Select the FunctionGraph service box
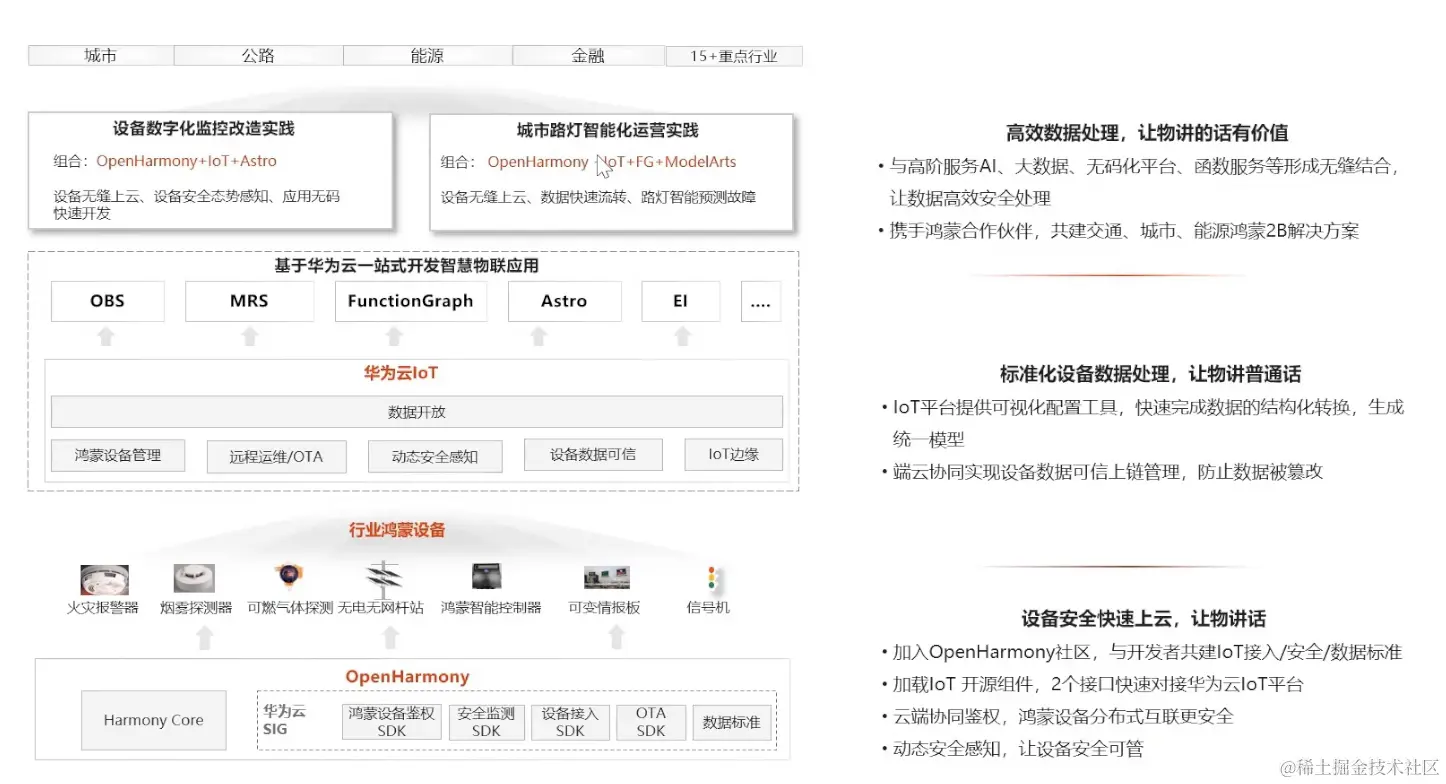 (411, 301)
